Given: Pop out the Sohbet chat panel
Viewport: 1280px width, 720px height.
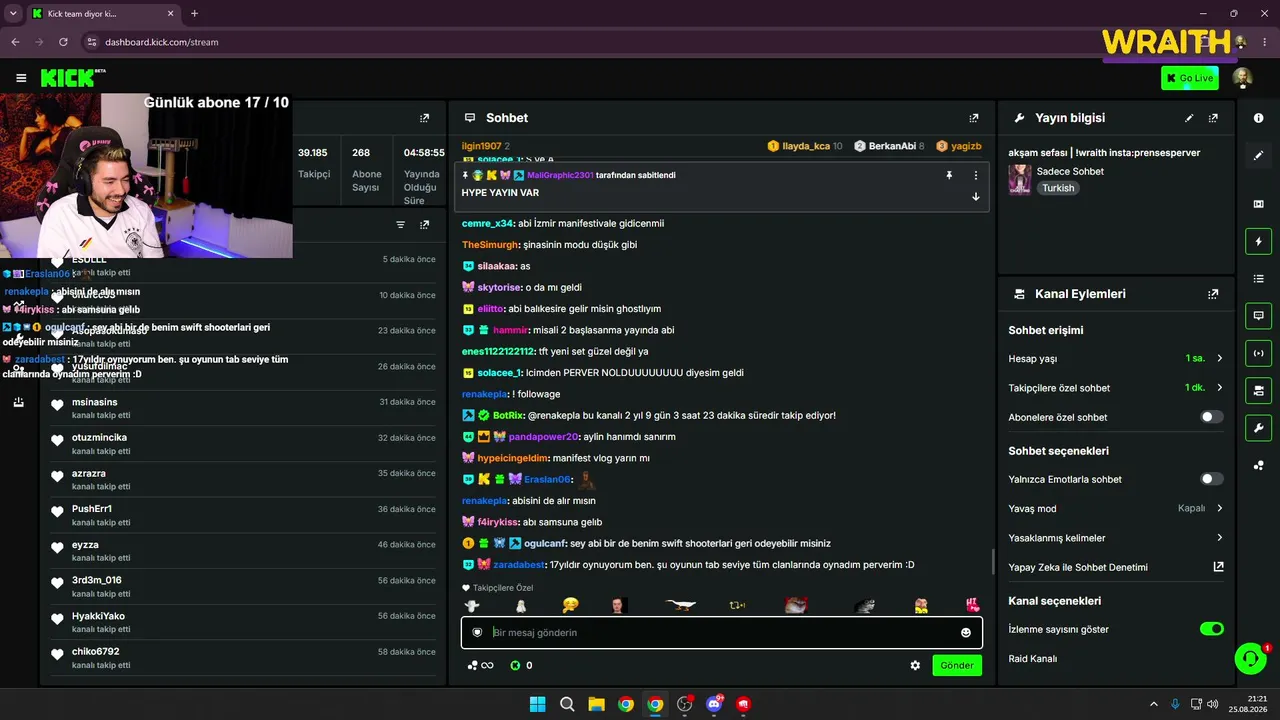Looking at the screenshot, I should [x=974, y=118].
